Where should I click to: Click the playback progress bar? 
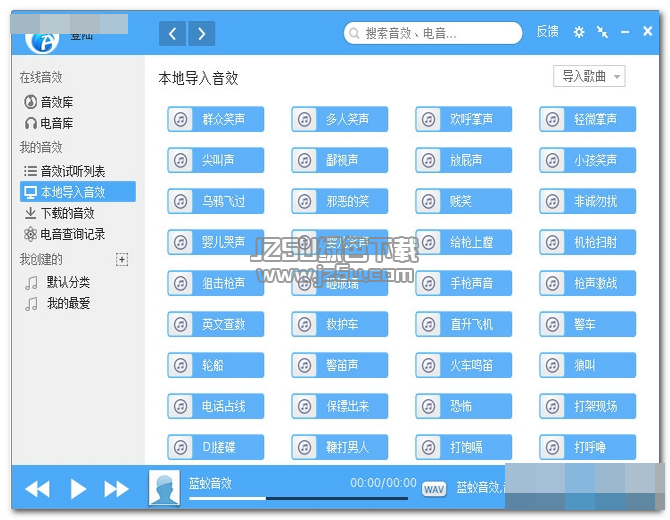(x=298, y=498)
